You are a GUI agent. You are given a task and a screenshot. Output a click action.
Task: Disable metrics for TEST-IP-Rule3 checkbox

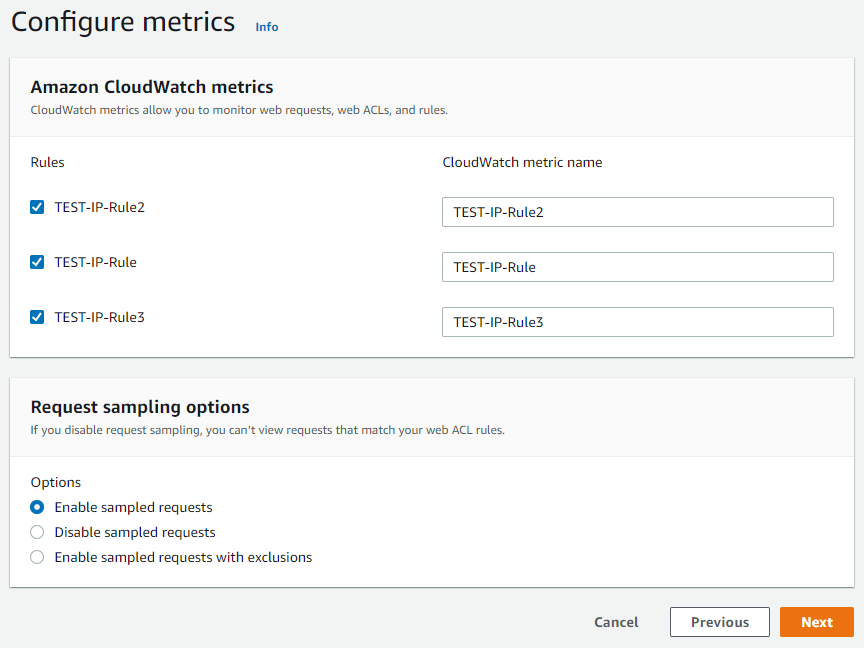[37, 317]
